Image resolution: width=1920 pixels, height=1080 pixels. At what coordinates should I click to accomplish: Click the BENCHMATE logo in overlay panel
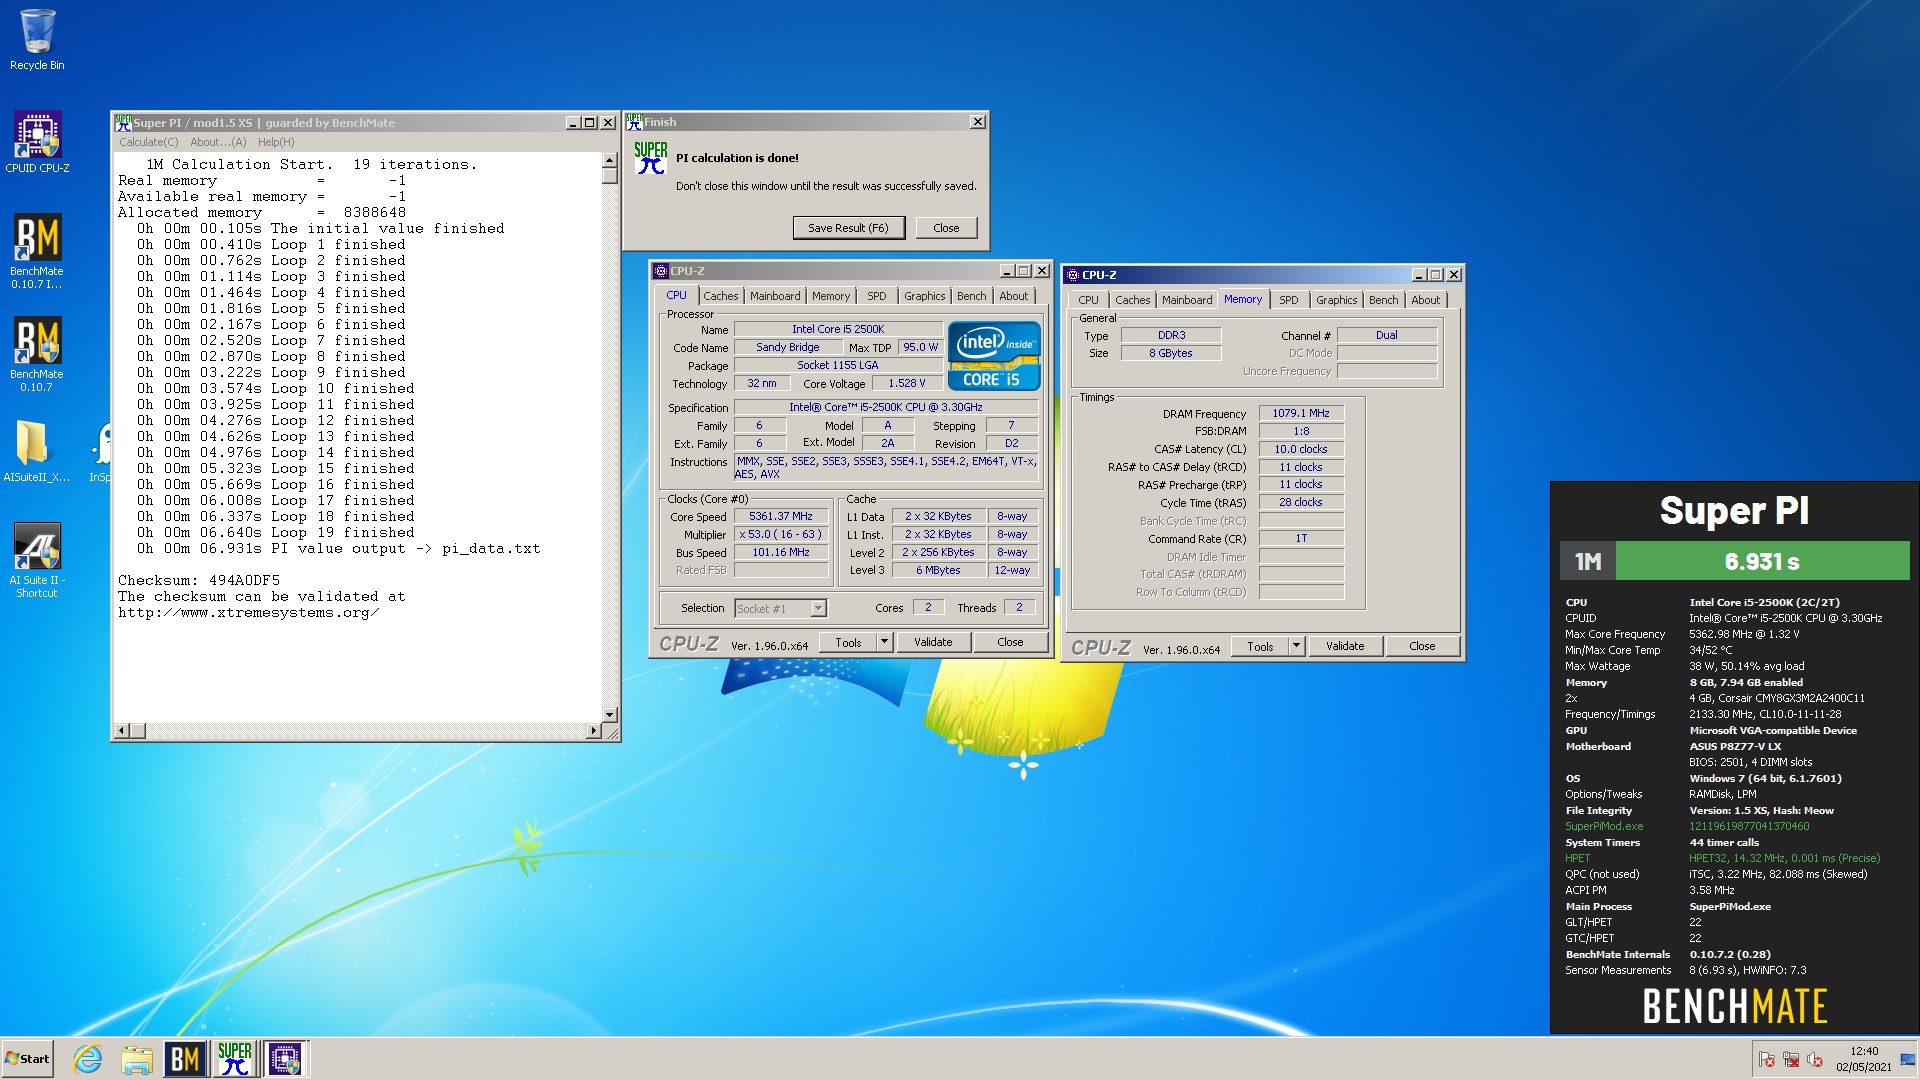pyautogui.click(x=1735, y=1006)
